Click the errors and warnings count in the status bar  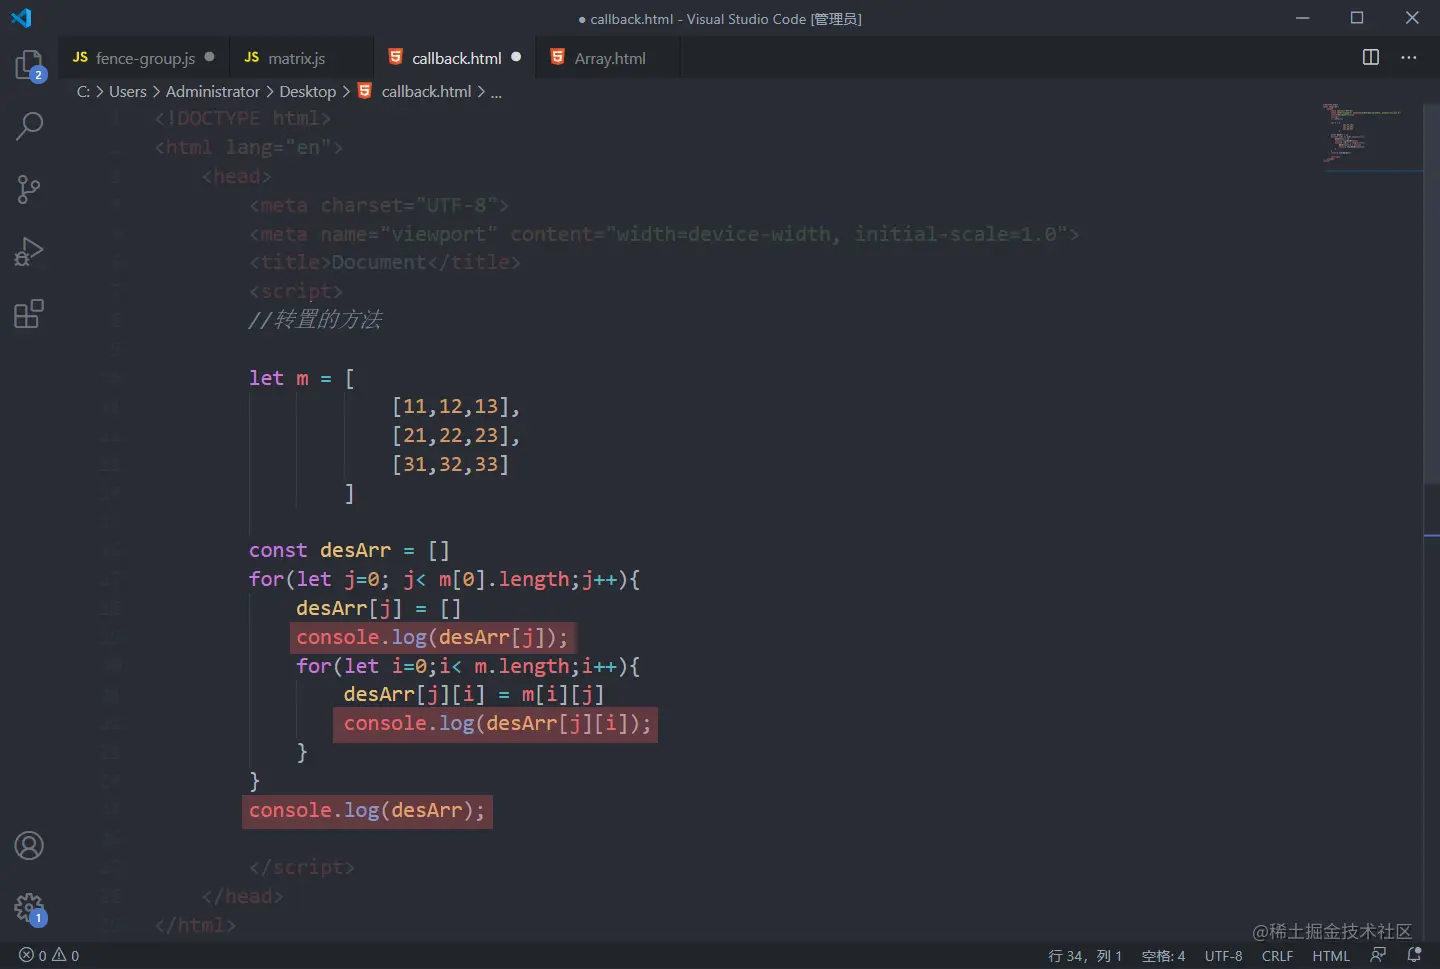(49, 956)
